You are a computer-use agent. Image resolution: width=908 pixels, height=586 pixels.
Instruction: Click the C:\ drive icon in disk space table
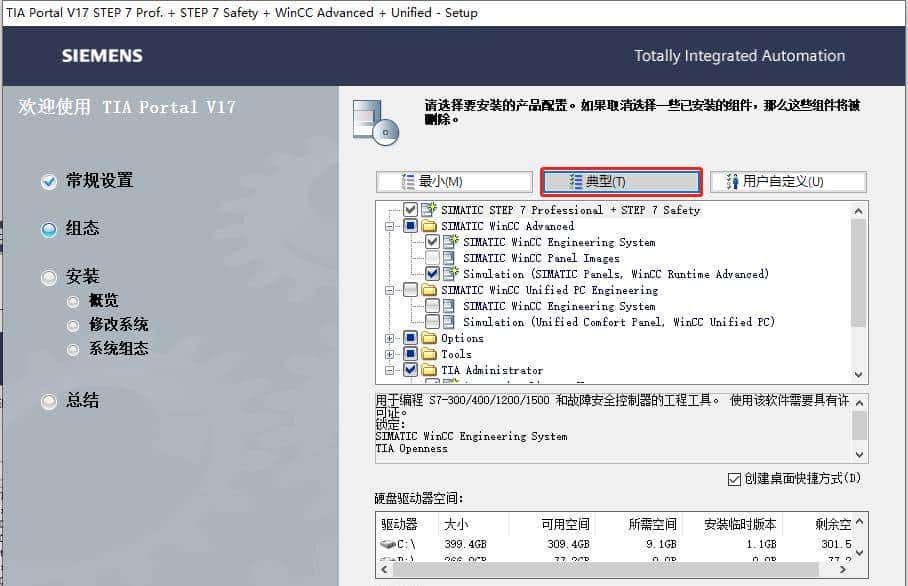coord(390,543)
